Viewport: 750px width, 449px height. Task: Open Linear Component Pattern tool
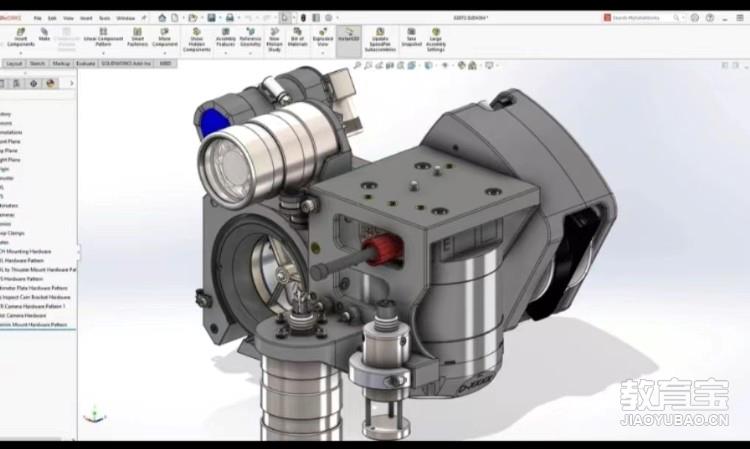point(103,37)
